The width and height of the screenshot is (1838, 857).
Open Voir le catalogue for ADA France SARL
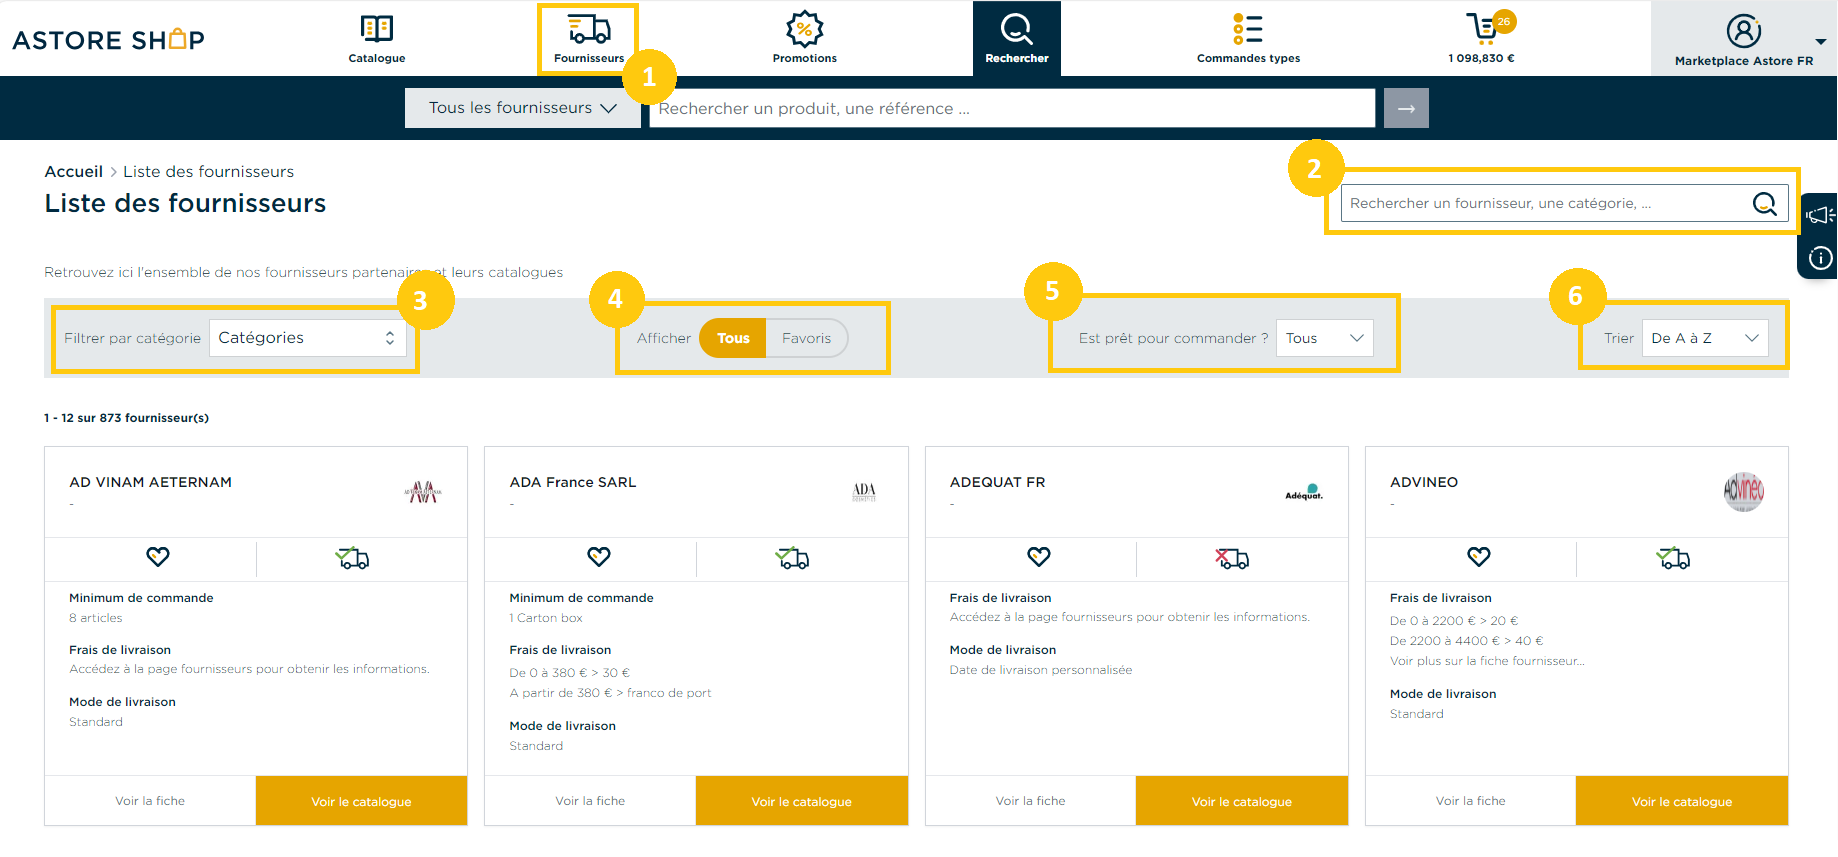pos(801,801)
